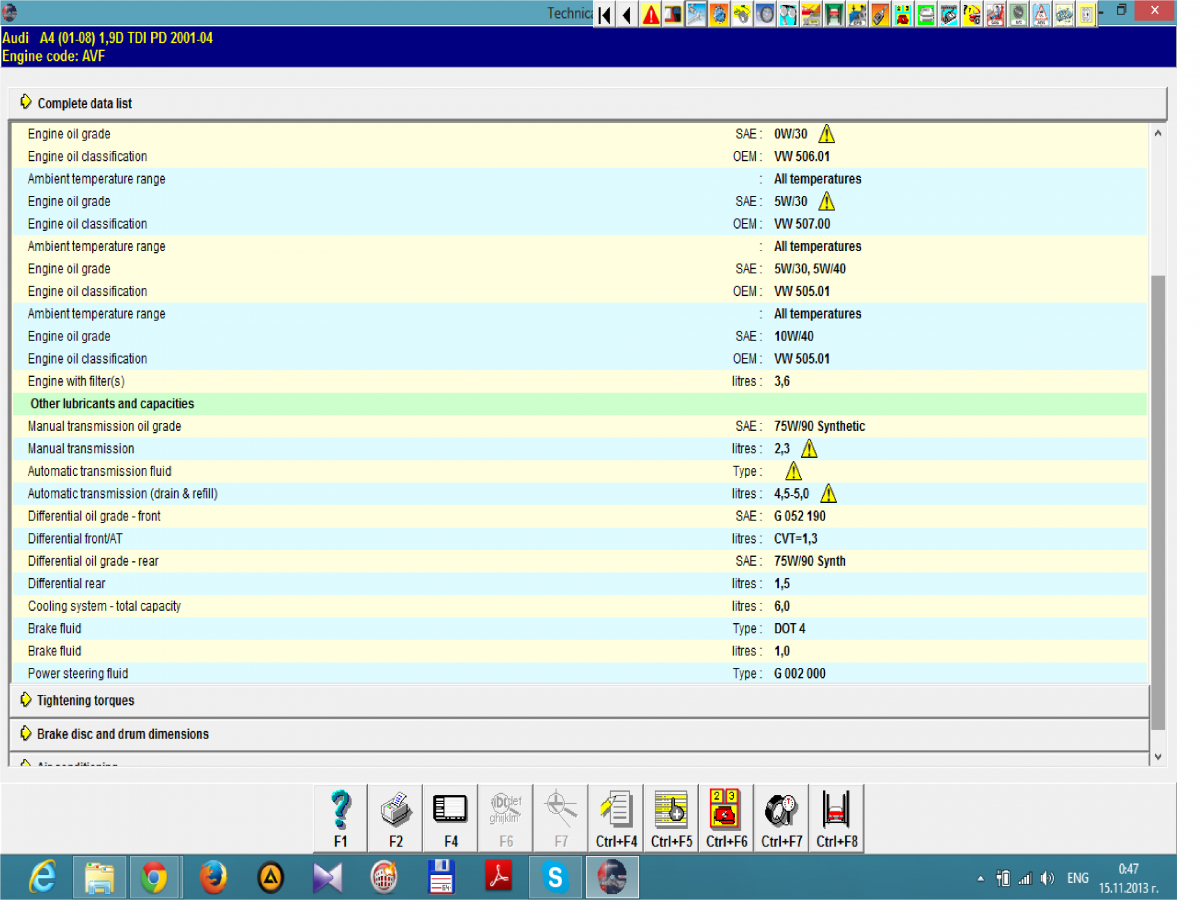Viewport: 1200px width, 900px height.
Task: Click the F4 screen display button
Action: click(x=451, y=818)
